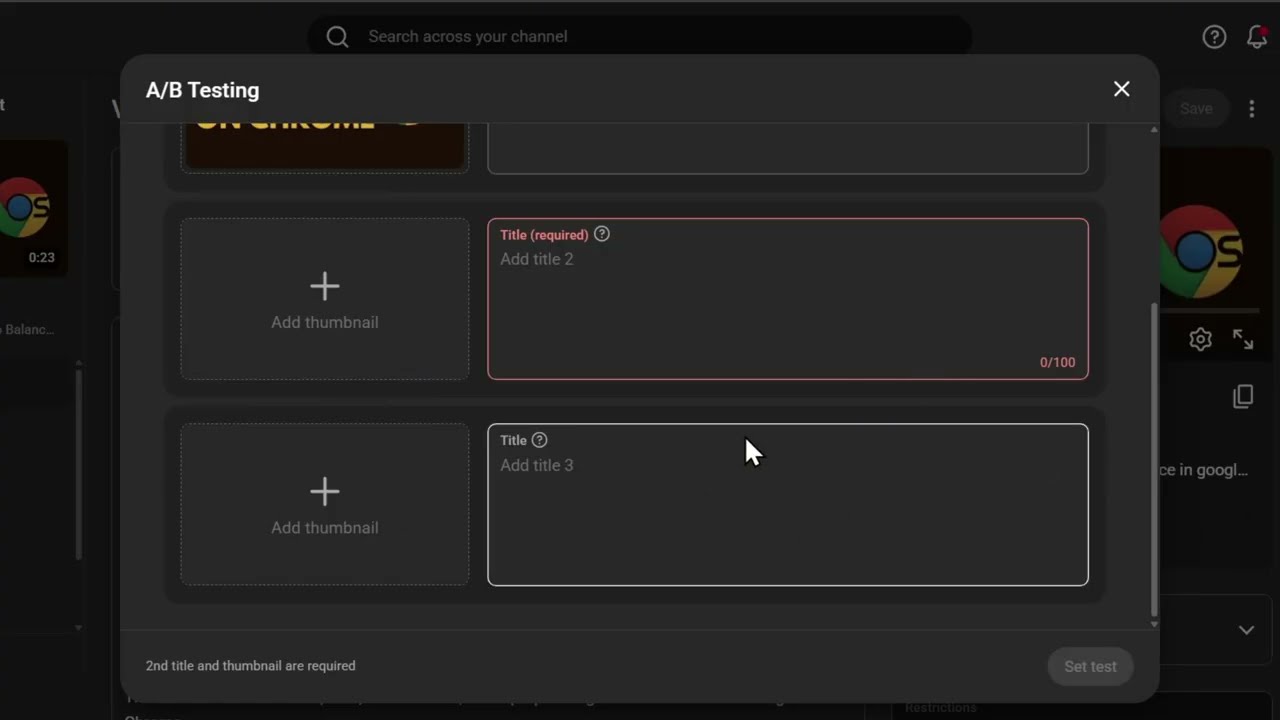
Task: Expand the video preview to fullscreen
Action: click(1243, 339)
